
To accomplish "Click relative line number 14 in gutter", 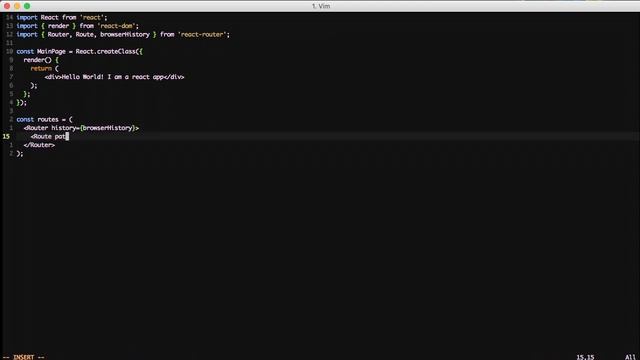I will [x=9, y=18].
